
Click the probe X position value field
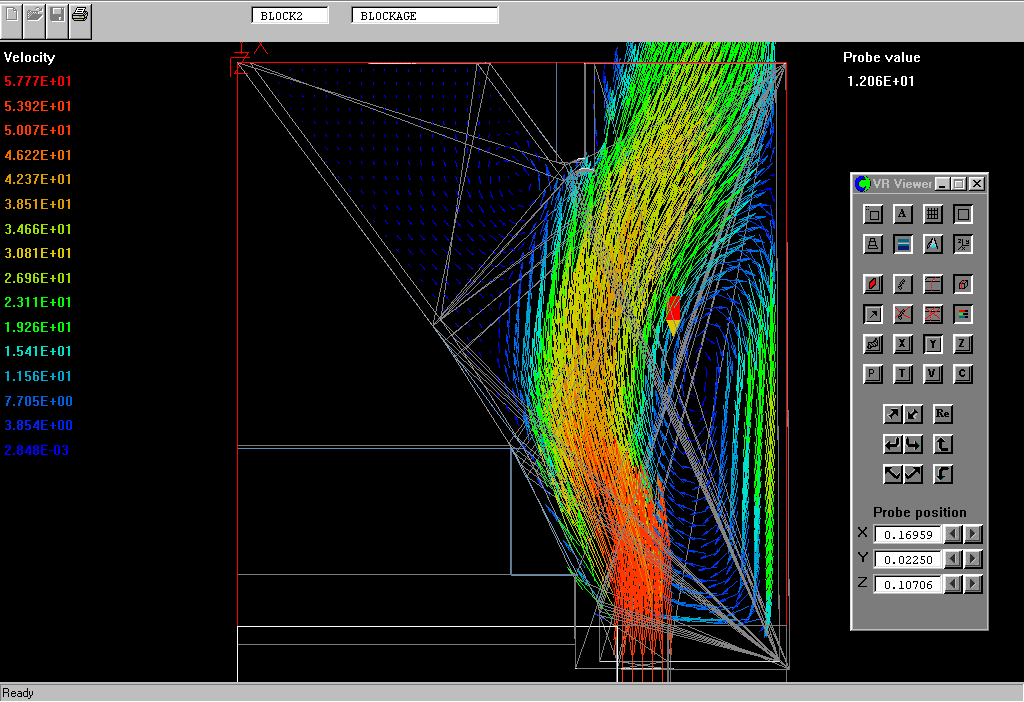tap(908, 534)
